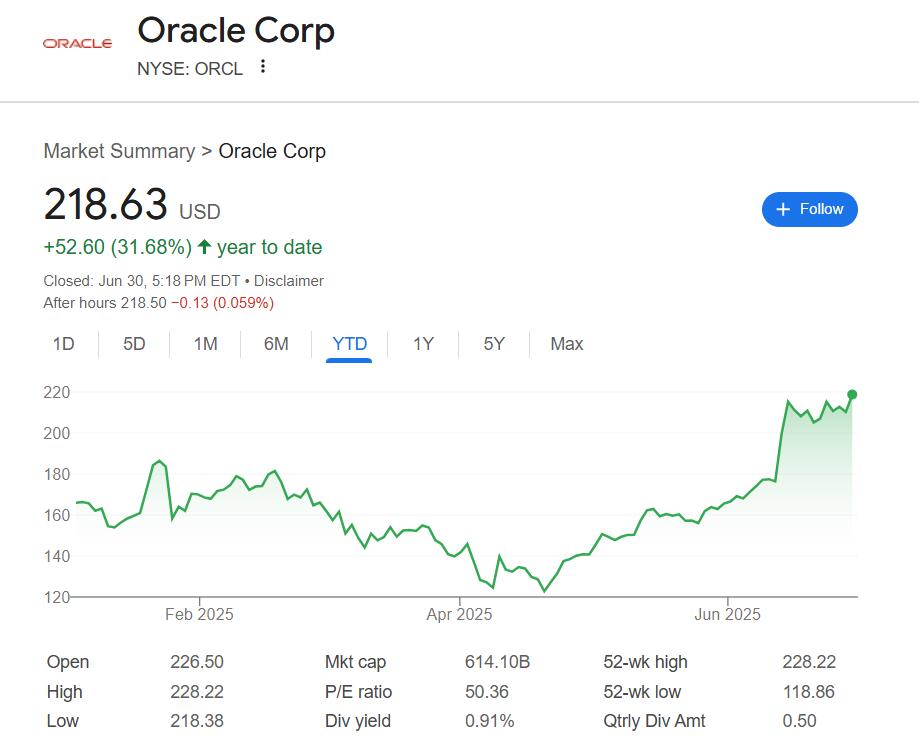Click the Mkt cap value 614.10B
Image resolution: width=919 pixels, height=751 pixels.
coord(497,662)
